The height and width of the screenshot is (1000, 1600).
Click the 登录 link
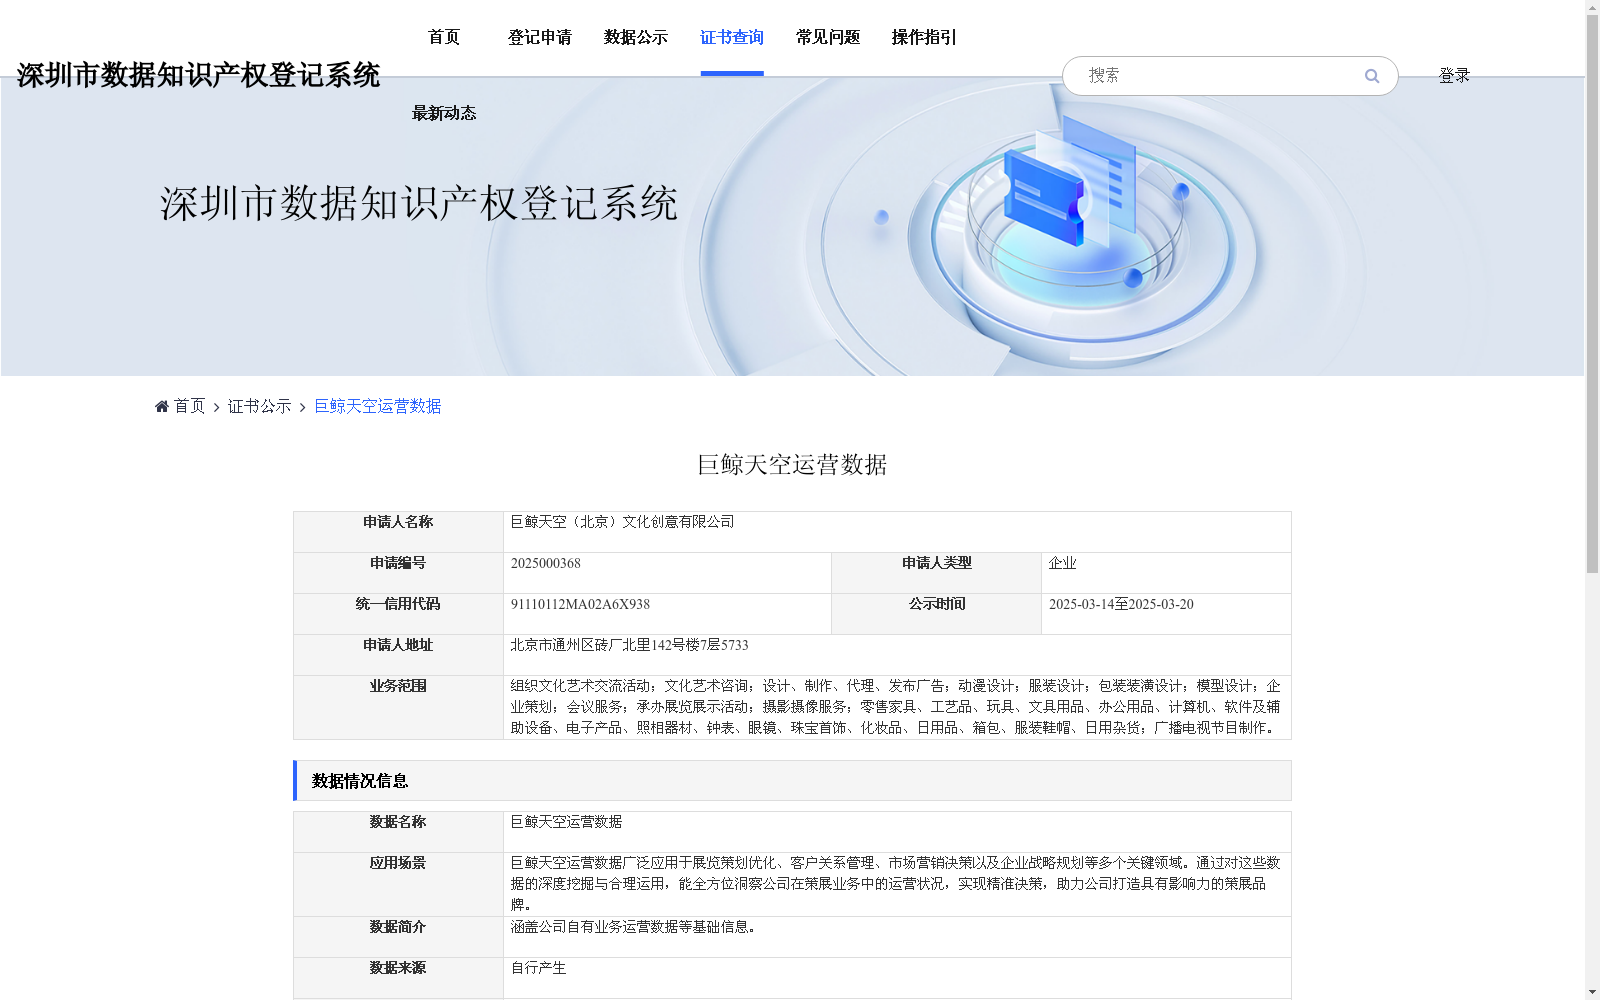click(x=1454, y=76)
